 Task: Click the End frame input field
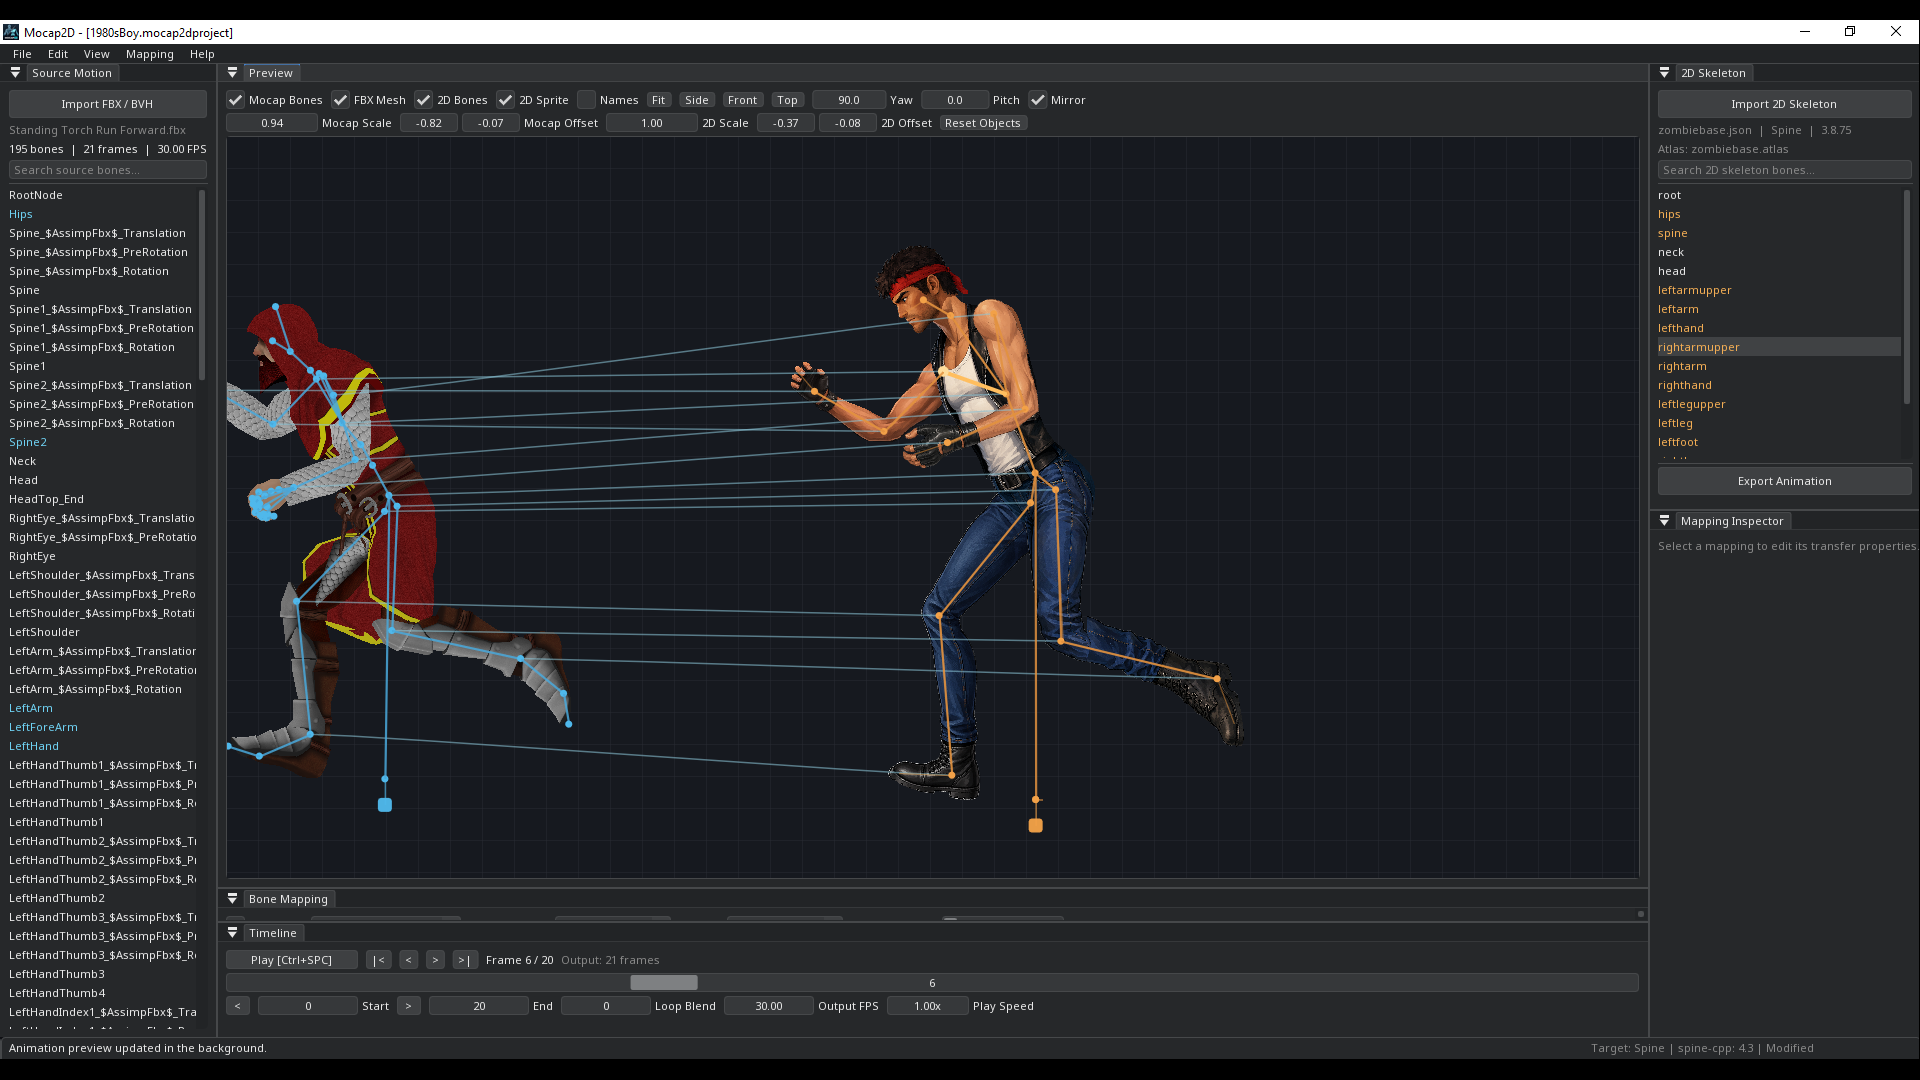click(x=479, y=1006)
